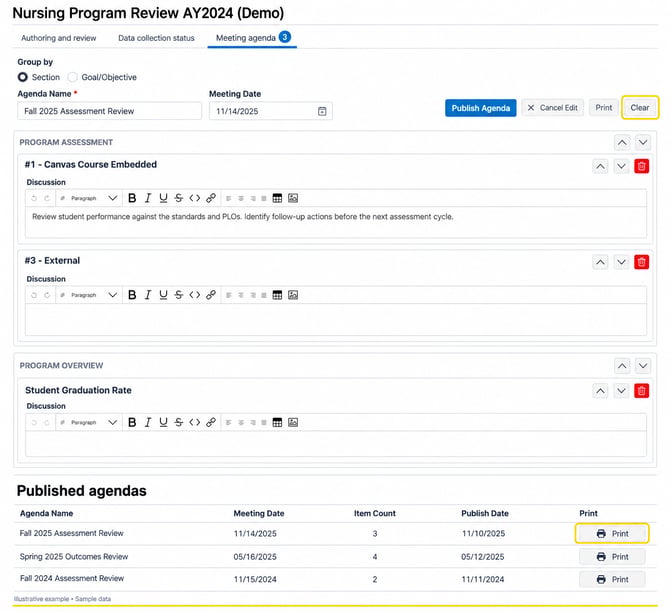The height and width of the screenshot is (612, 670).
Task: Click into Student Graduation Rate discussion area
Action: [x=336, y=444]
